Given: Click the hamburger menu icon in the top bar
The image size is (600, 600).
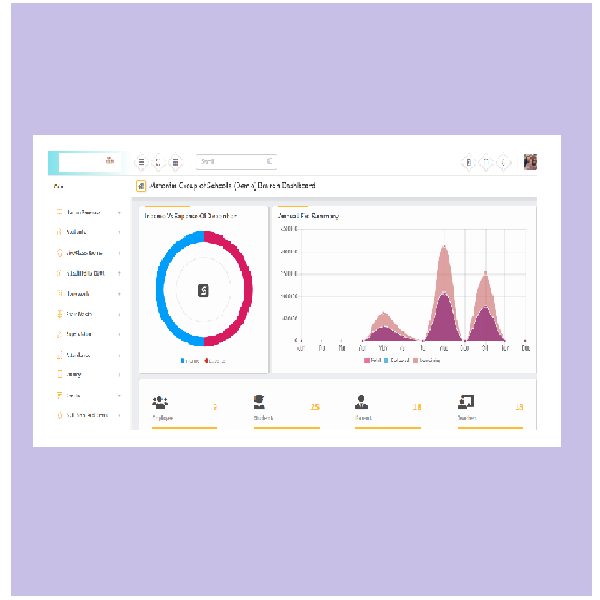Looking at the screenshot, I should click(x=141, y=162).
